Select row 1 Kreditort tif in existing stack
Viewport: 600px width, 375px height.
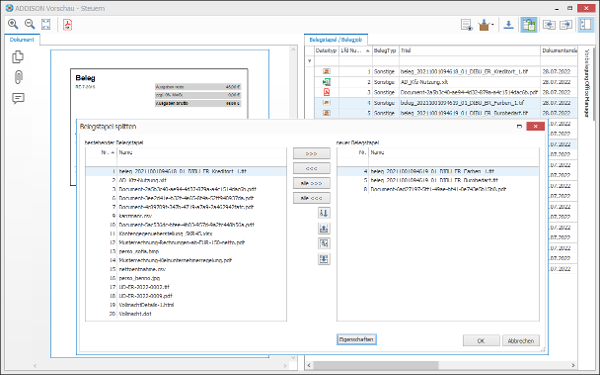[186, 171]
